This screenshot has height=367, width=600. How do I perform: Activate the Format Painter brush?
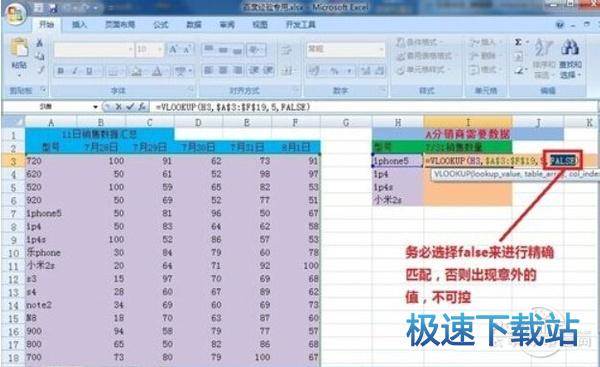[40, 69]
